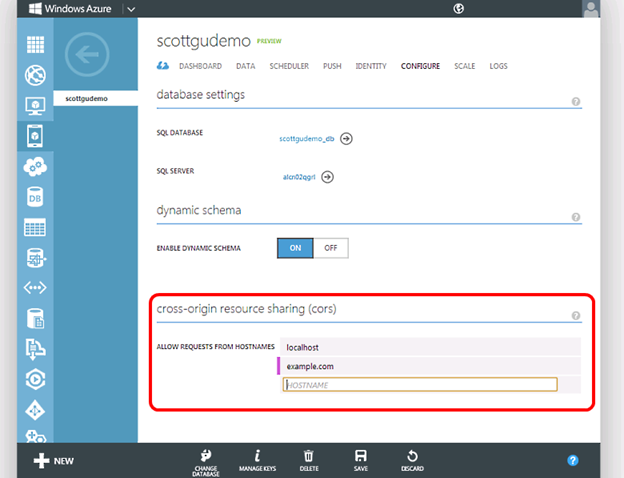
Task: Open the Virtual Machines monitor icon in sidebar
Action: (35, 106)
